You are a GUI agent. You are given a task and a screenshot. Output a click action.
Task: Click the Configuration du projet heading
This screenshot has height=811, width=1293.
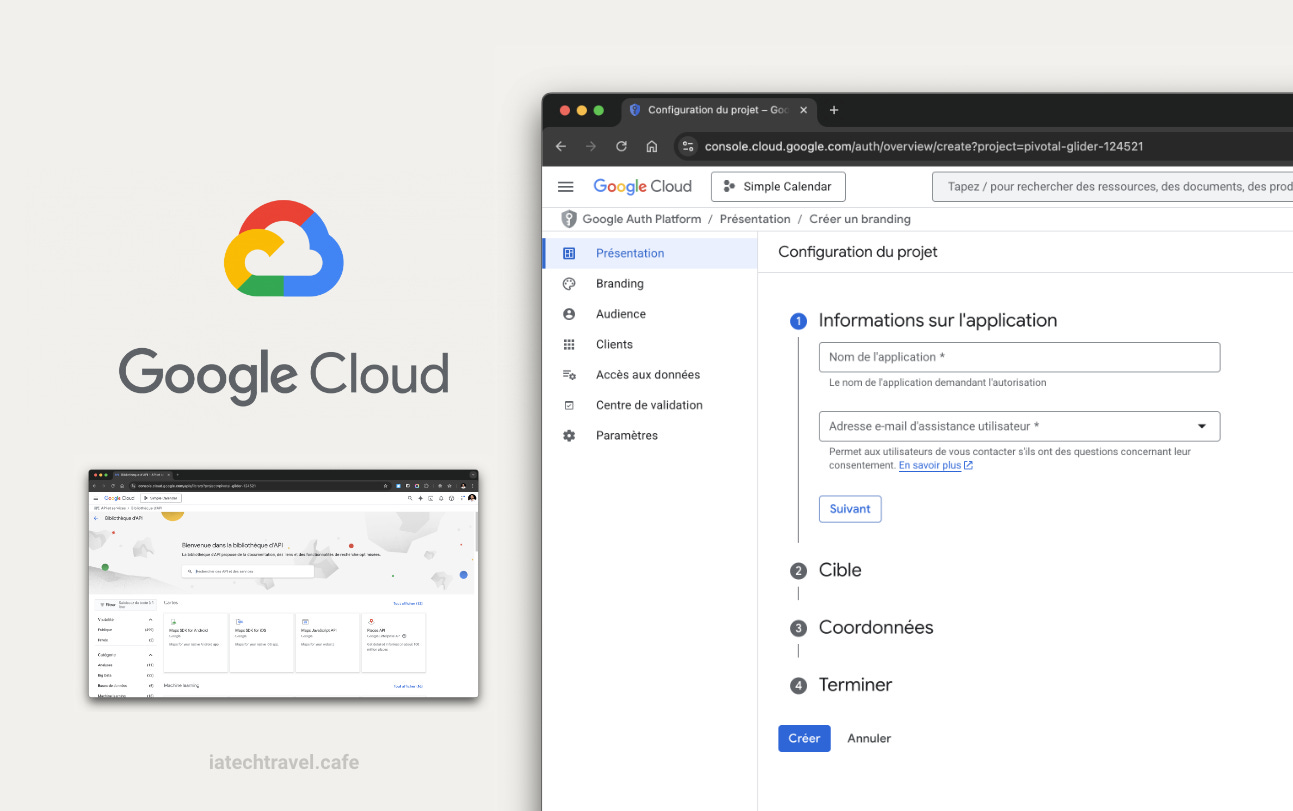(x=858, y=252)
